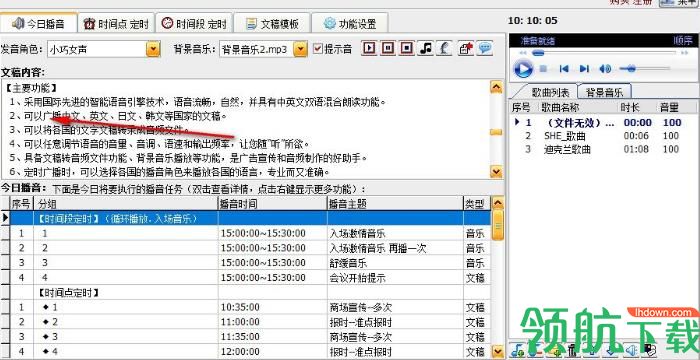Screen dimensions: 700x360
Task: Click the music note icon in script toolbar
Action: (x=425, y=48)
